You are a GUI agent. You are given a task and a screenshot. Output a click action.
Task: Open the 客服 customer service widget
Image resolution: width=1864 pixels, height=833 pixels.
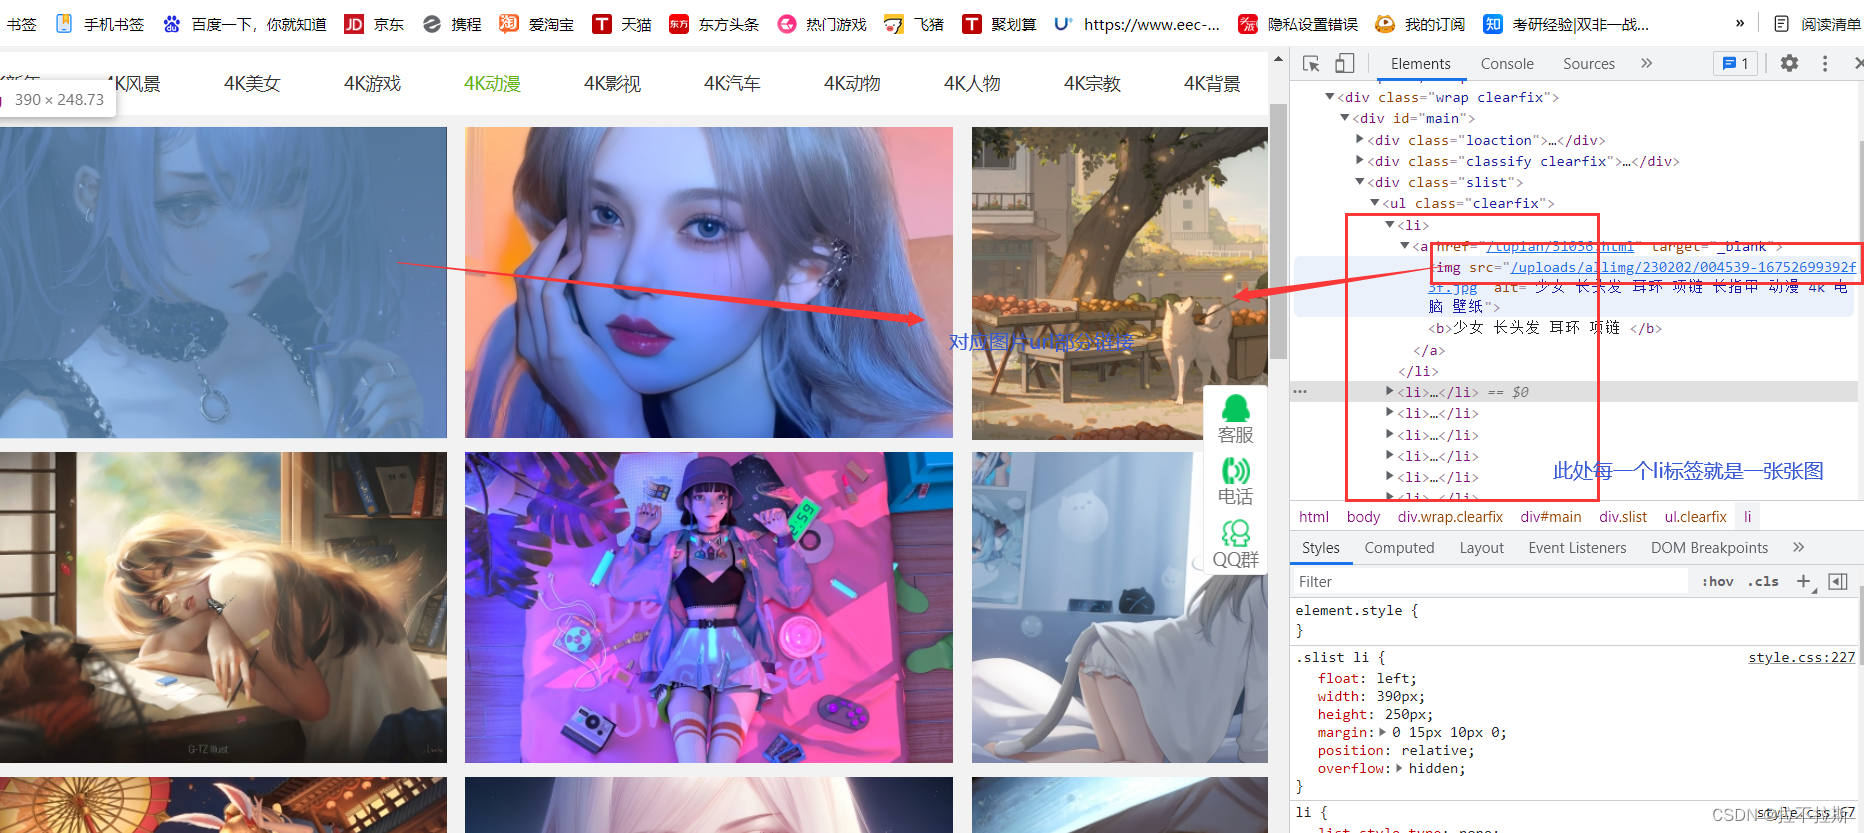[x=1235, y=419]
